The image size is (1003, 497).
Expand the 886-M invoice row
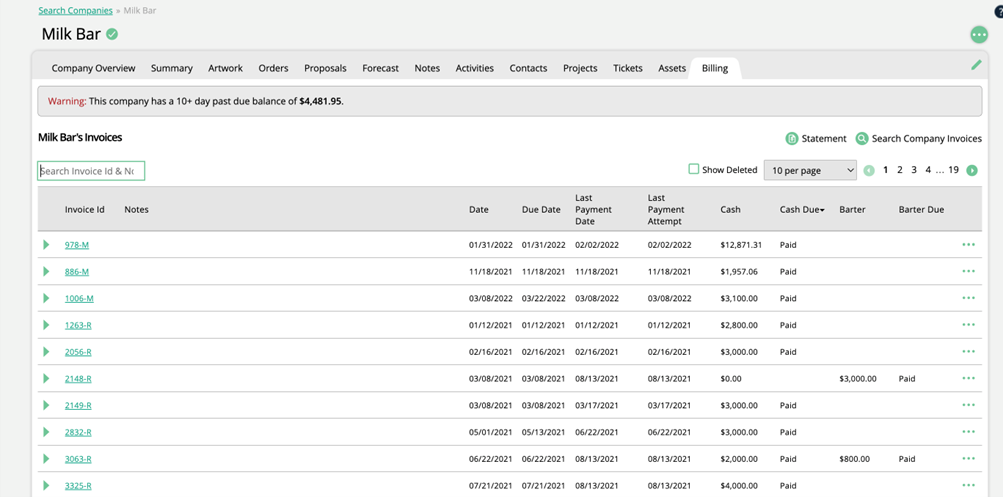tap(46, 271)
